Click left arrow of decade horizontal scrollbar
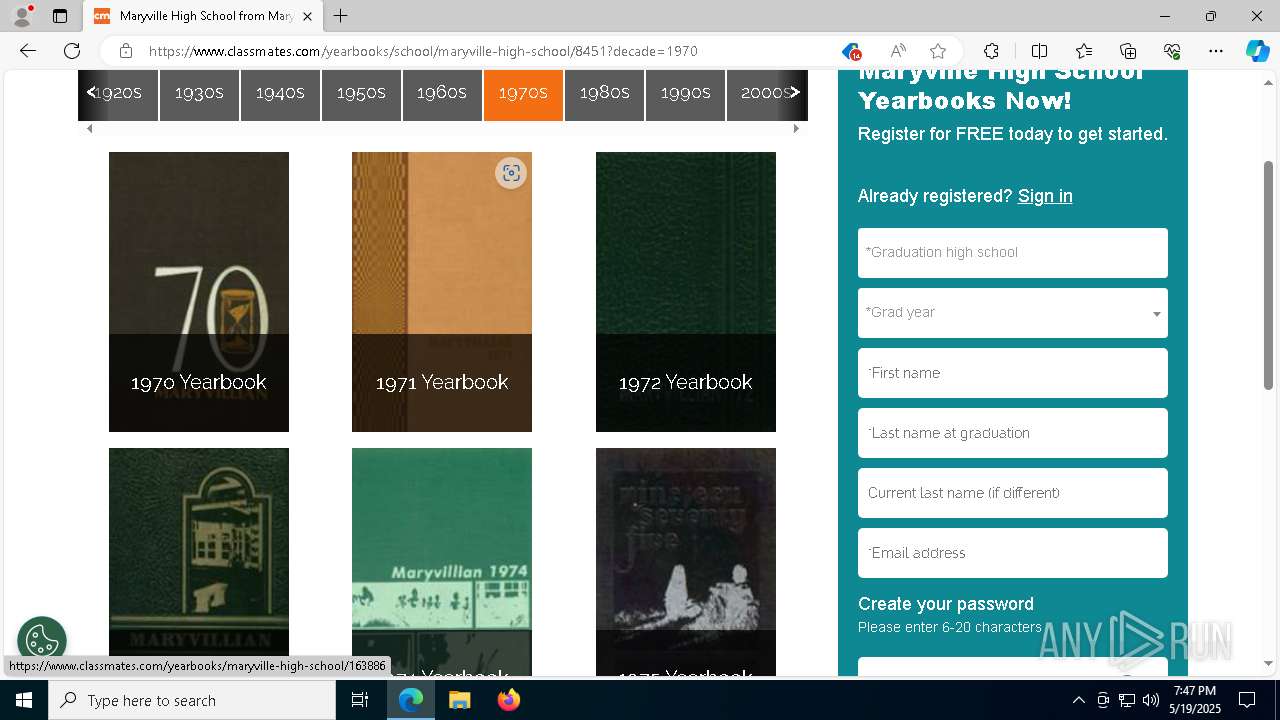This screenshot has height=720, width=1280. point(90,128)
